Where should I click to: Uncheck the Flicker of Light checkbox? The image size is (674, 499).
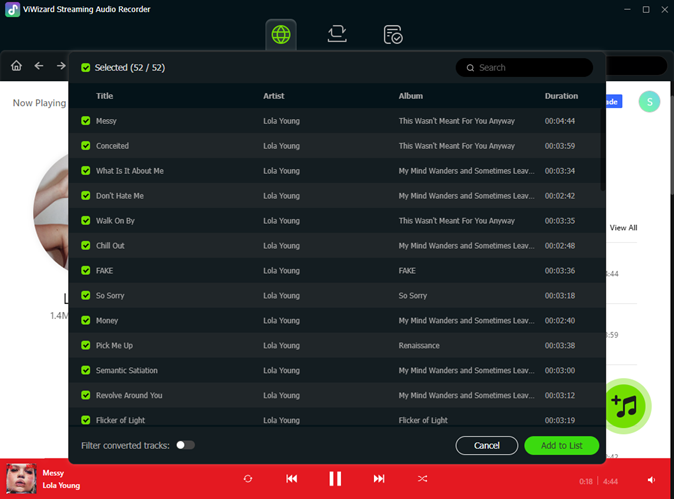tap(86, 420)
